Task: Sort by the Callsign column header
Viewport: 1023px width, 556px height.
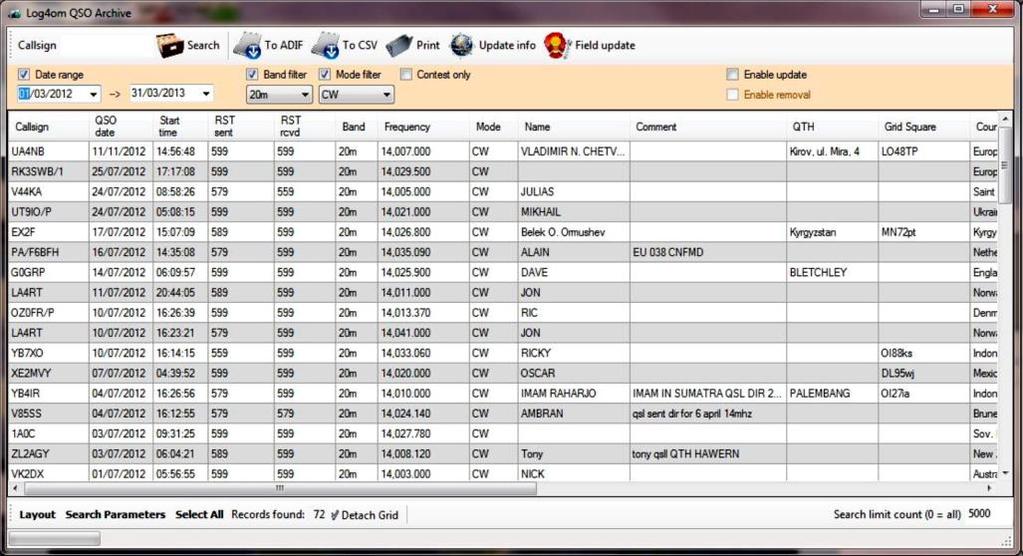Action: point(50,127)
